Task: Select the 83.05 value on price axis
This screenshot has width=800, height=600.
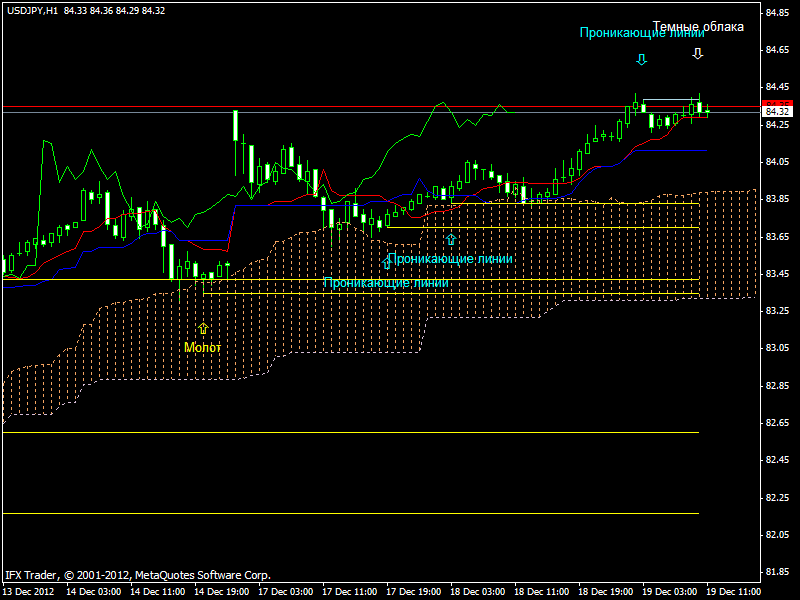Action: [779, 348]
